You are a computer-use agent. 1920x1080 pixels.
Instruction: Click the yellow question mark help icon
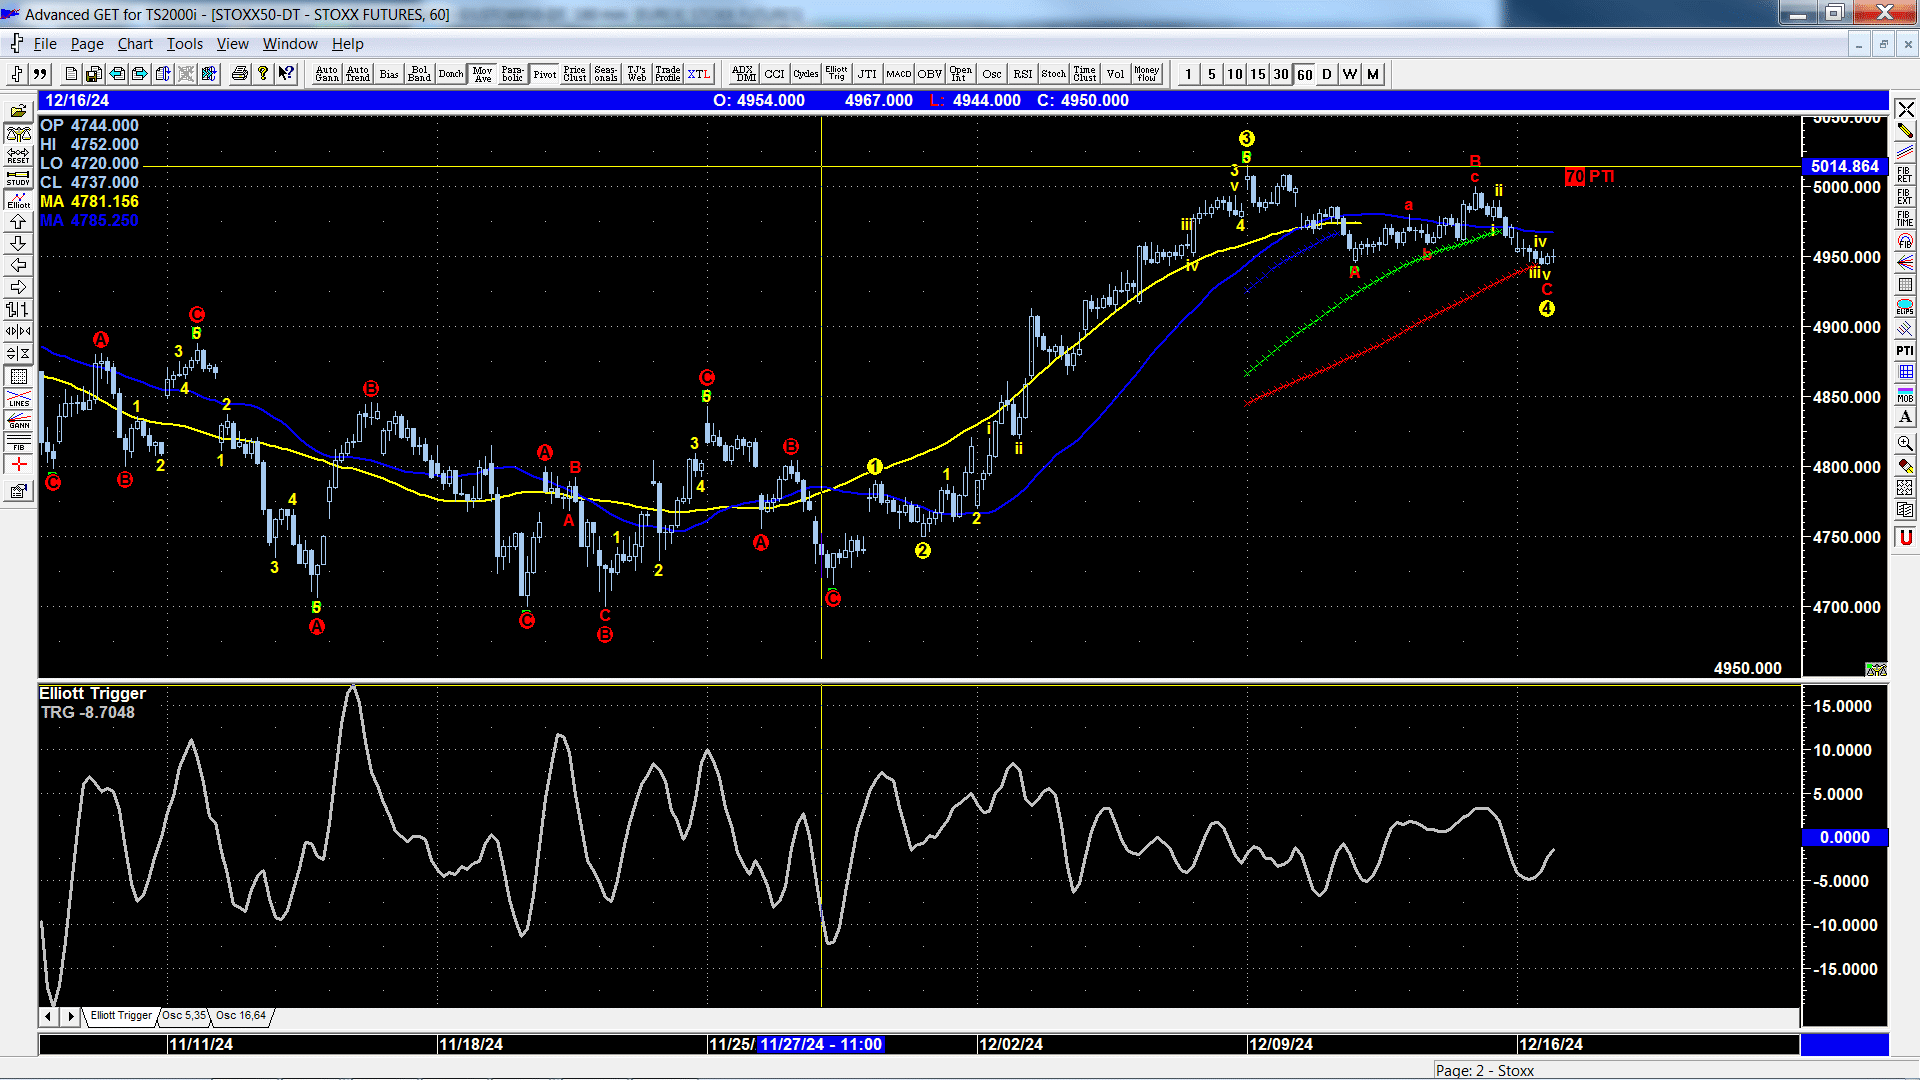263,74
